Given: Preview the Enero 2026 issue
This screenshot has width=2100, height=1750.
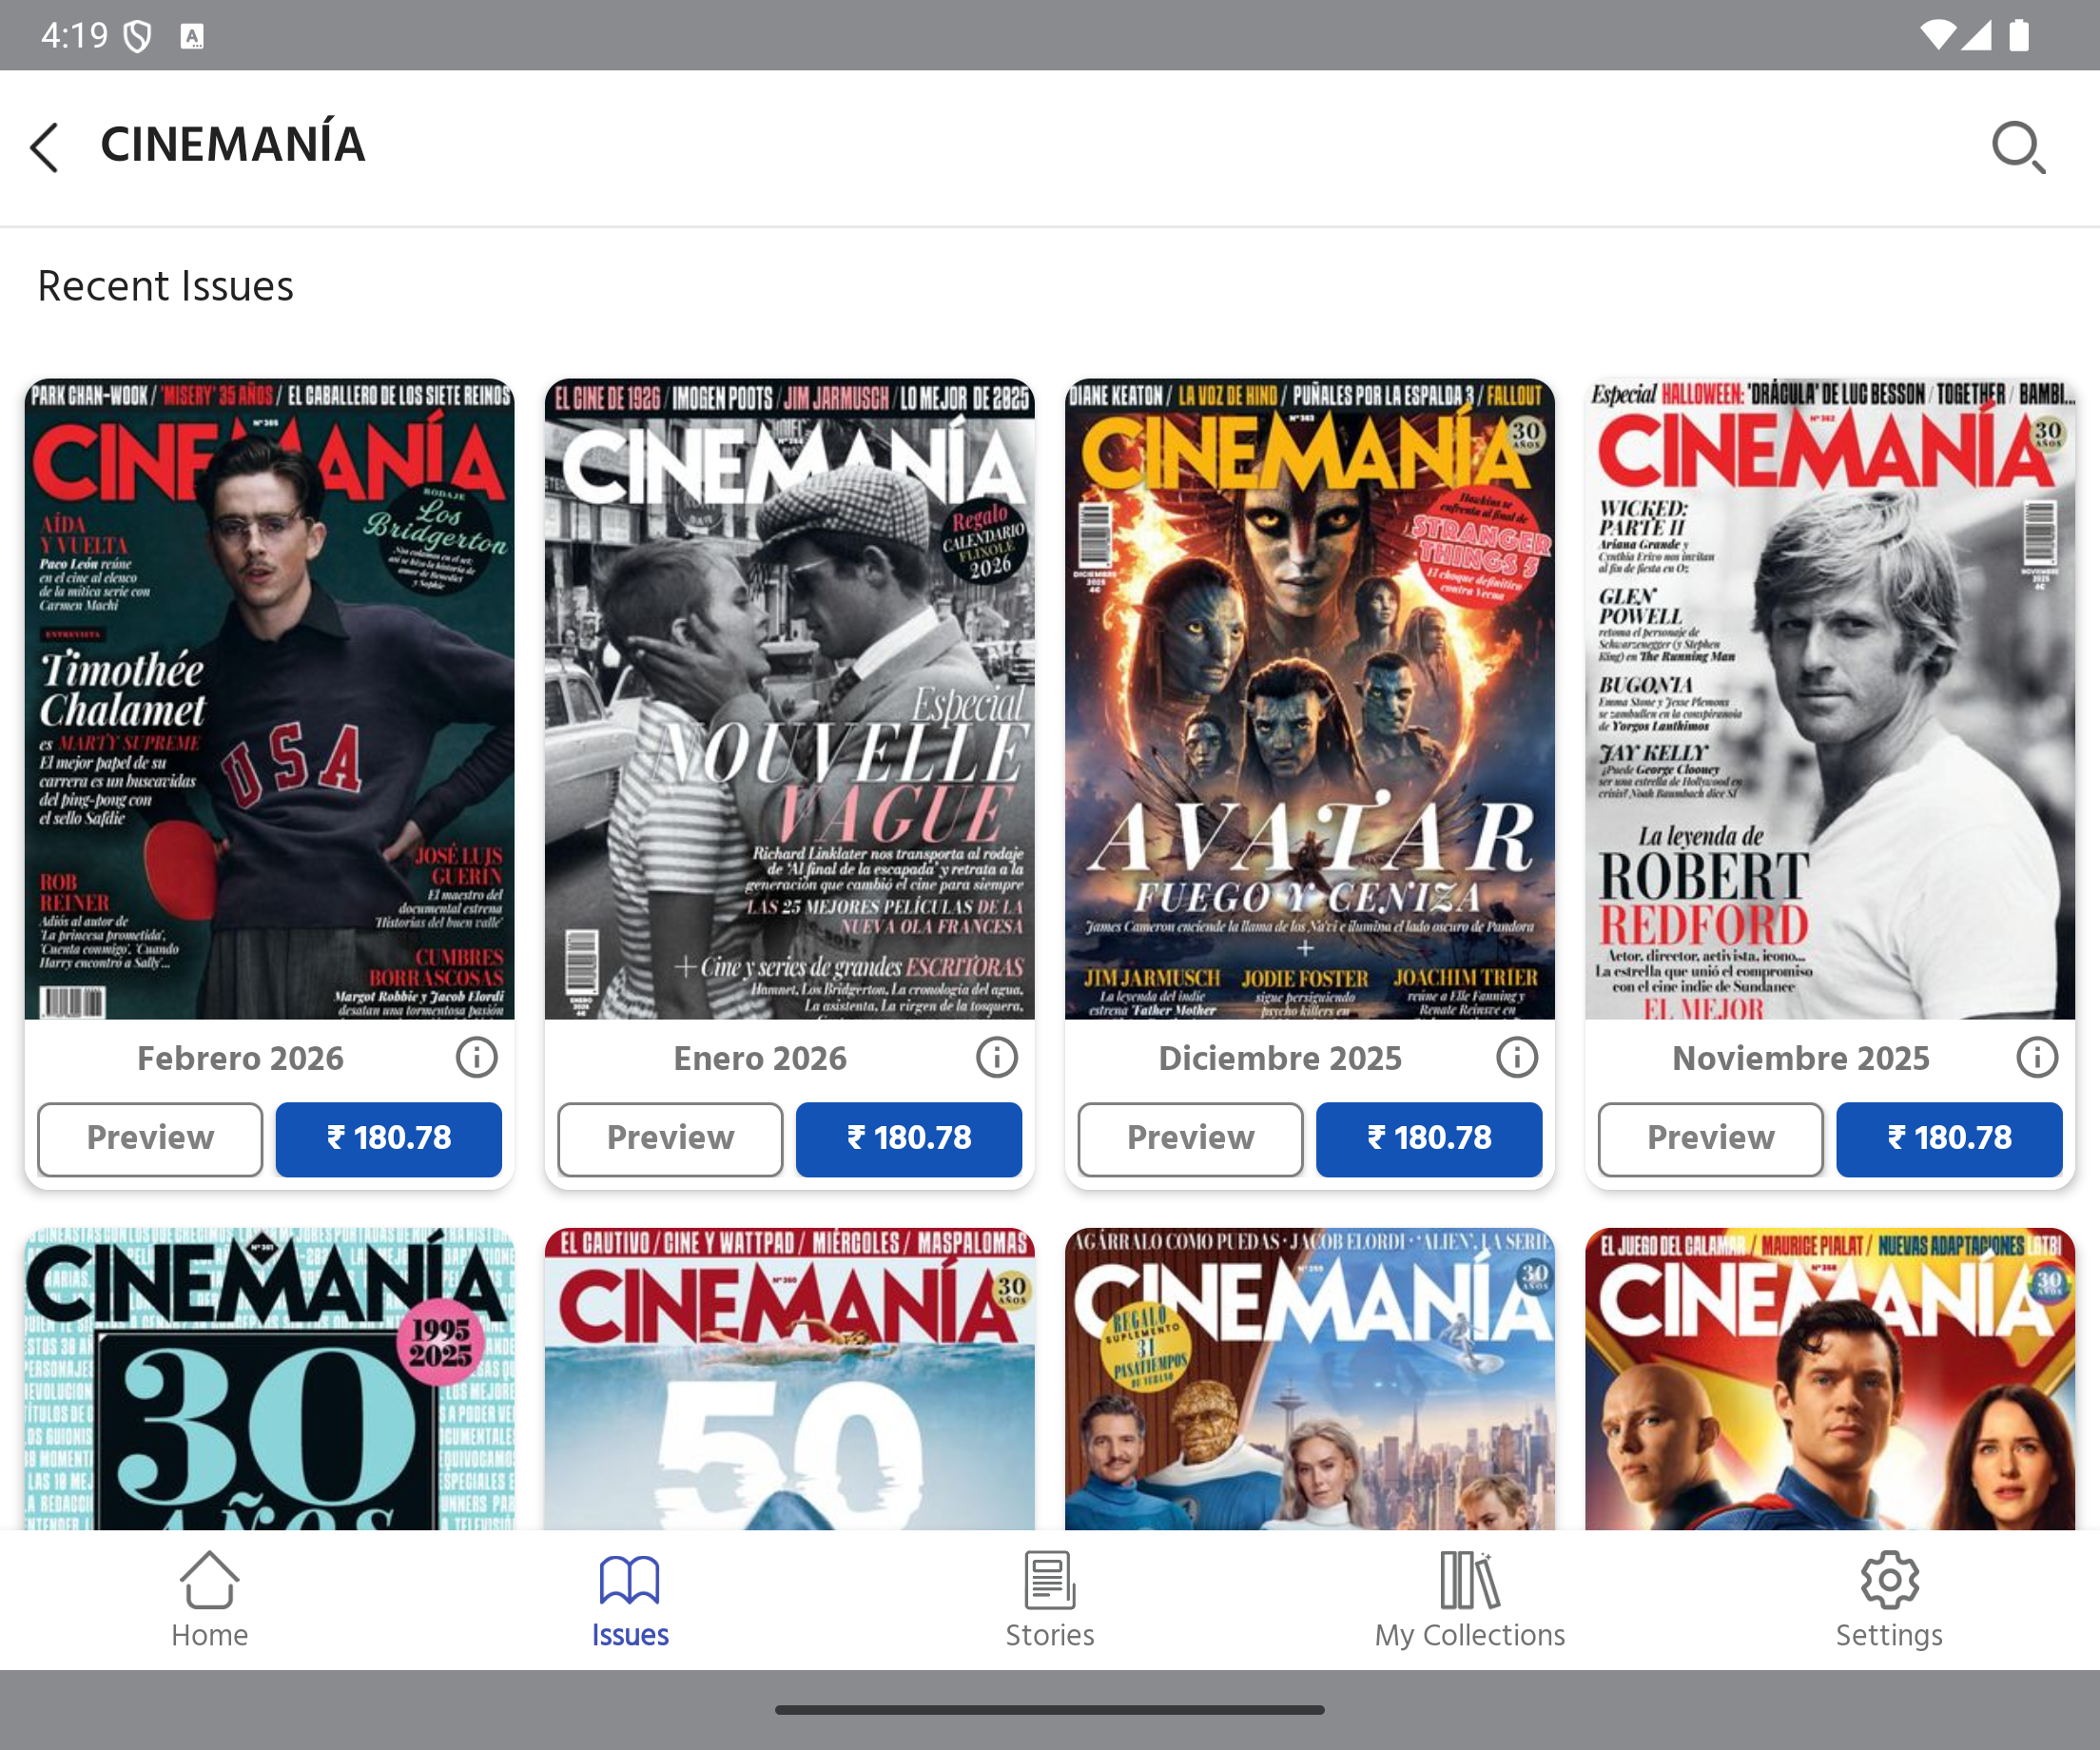Looking at the screenshot, I should click(x=670, y=1138).
